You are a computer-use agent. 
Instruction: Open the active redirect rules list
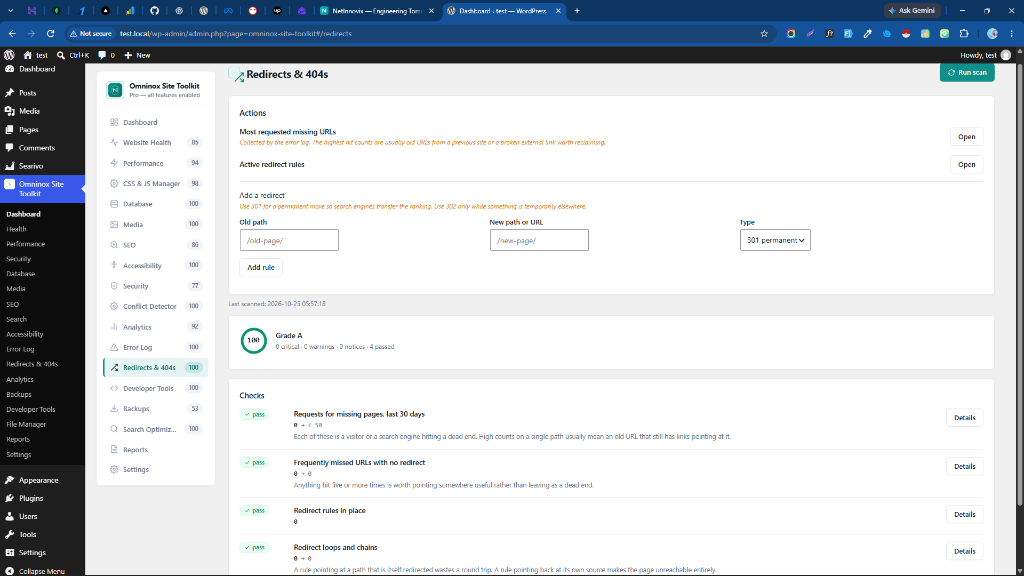click(x=966, y=165)
